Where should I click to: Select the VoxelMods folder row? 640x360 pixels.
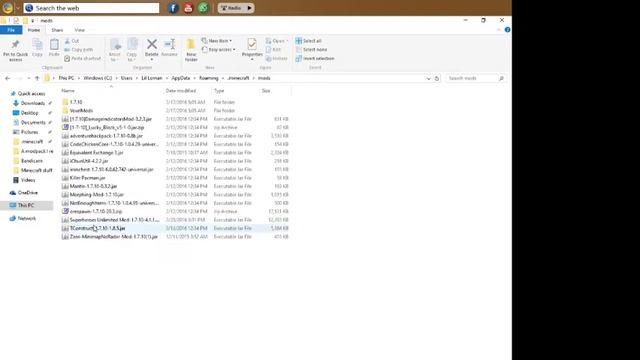[x=175, y=111]
